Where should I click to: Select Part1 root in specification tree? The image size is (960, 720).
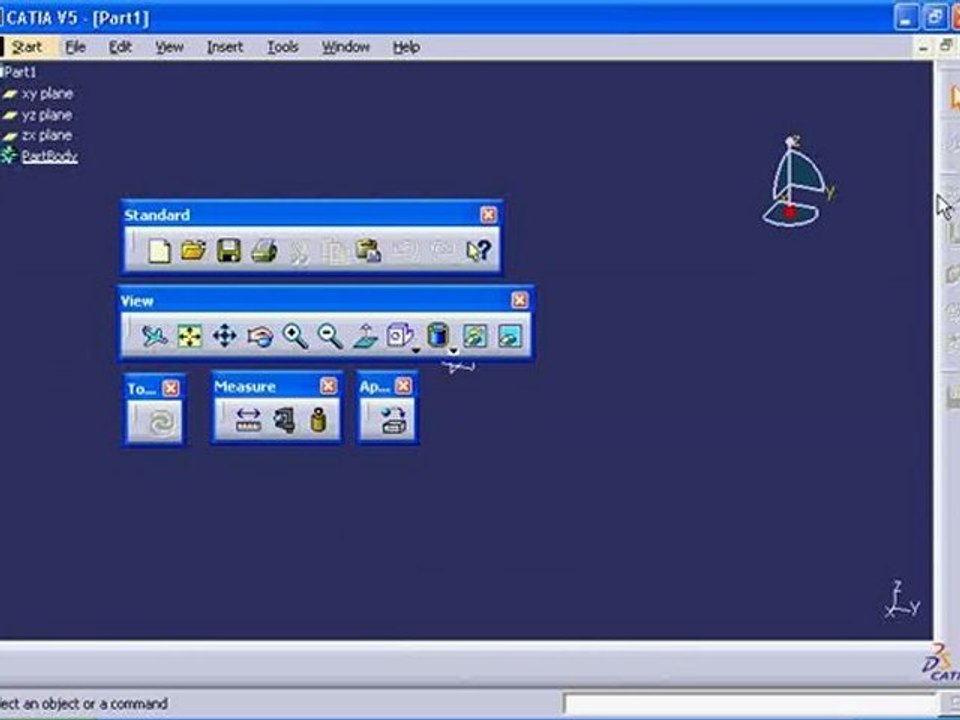pyautogui.click(x=20, y=72)
